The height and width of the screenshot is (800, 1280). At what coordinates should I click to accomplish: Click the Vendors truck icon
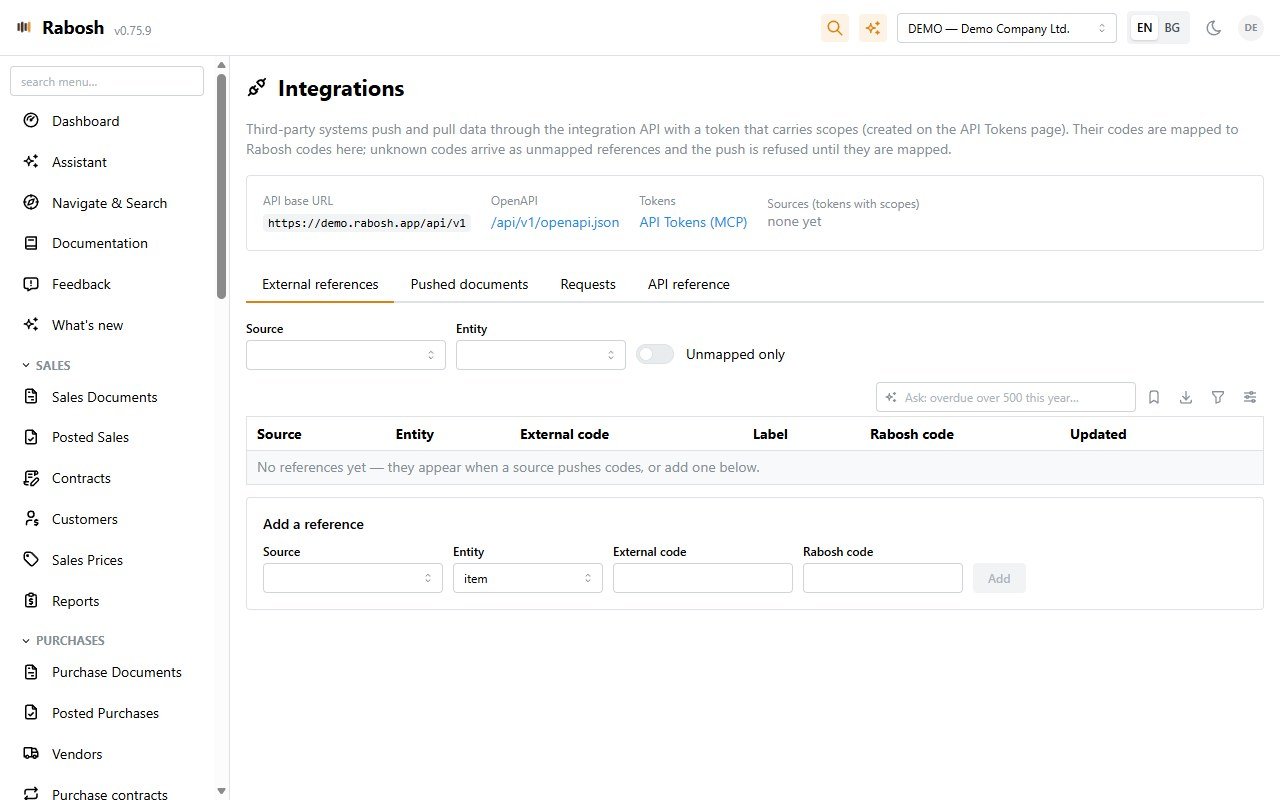point(31,754)
